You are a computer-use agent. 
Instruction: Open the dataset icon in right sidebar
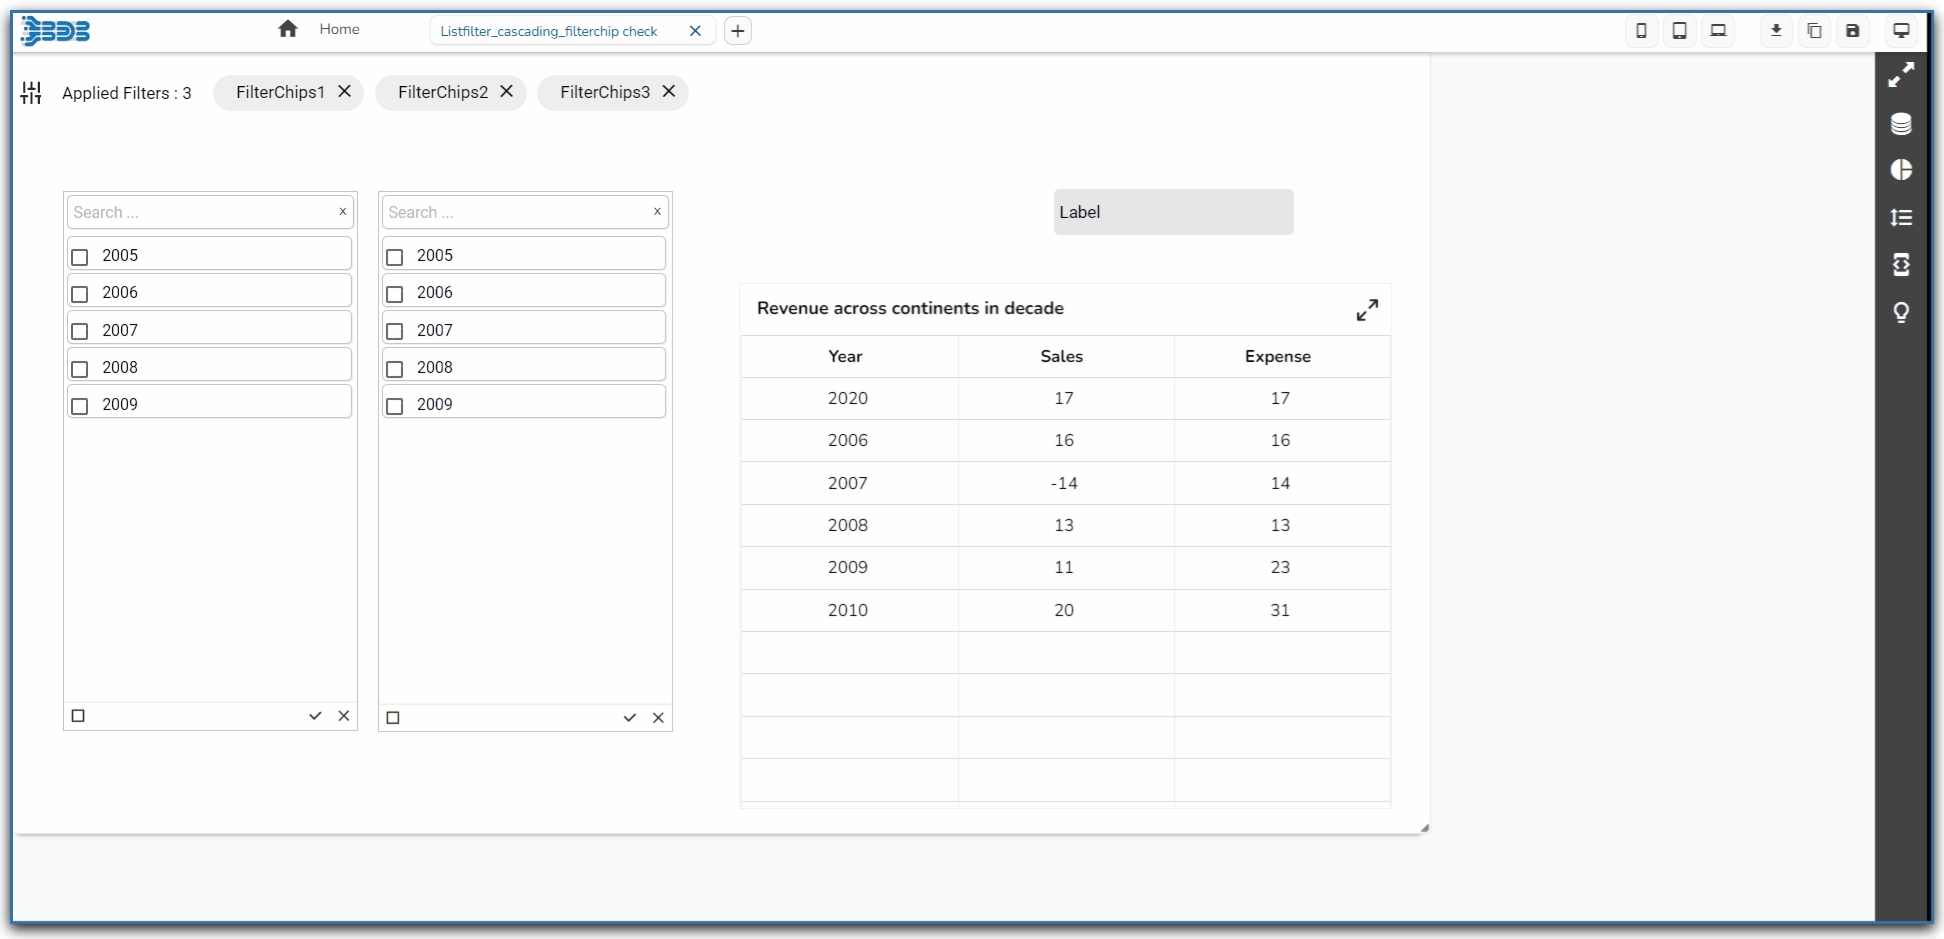pyautogui.click(x=1900, y=124)
